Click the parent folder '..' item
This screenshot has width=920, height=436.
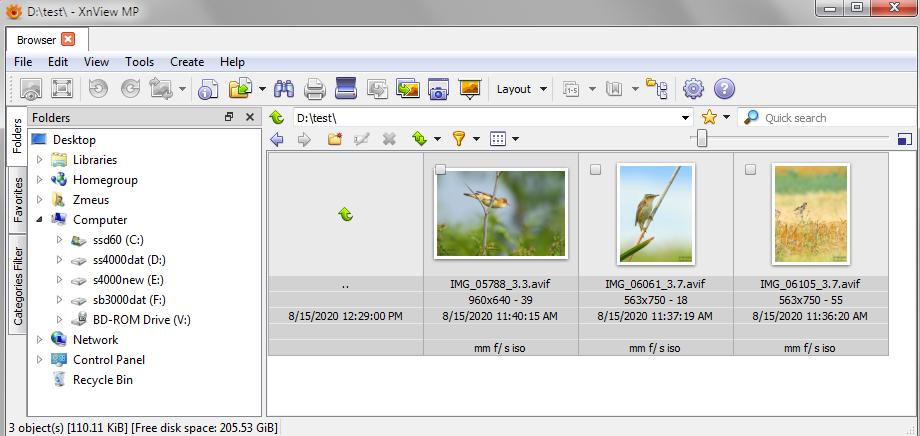[x=346, y=254]
